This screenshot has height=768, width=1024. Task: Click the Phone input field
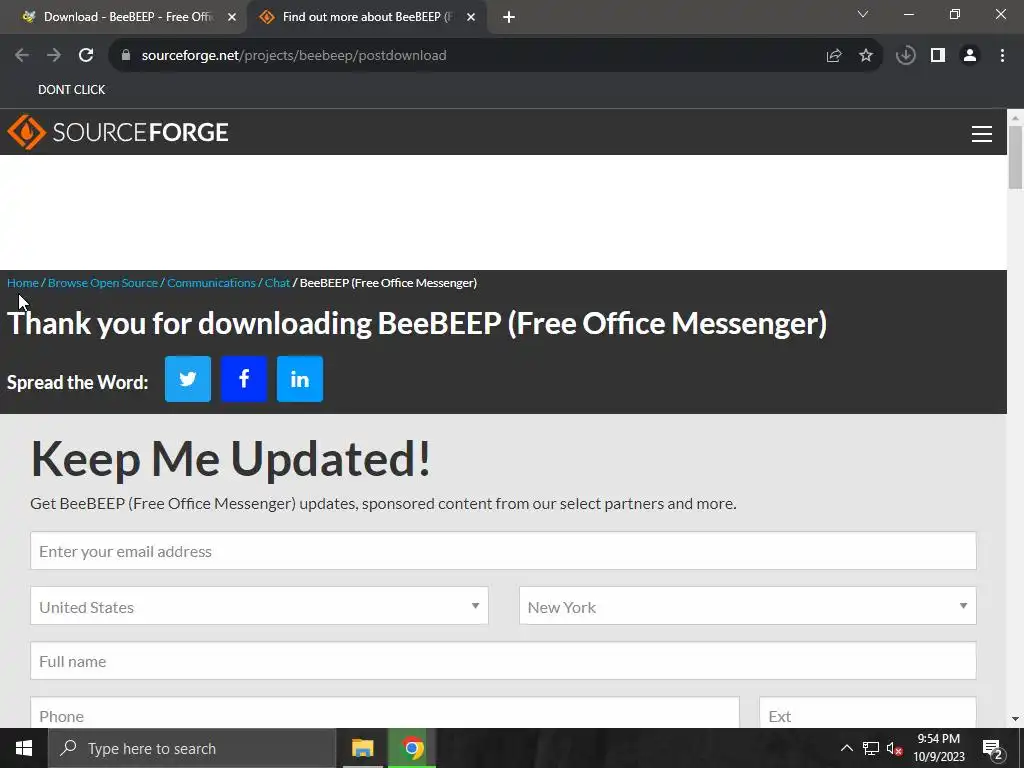point(385,713)
